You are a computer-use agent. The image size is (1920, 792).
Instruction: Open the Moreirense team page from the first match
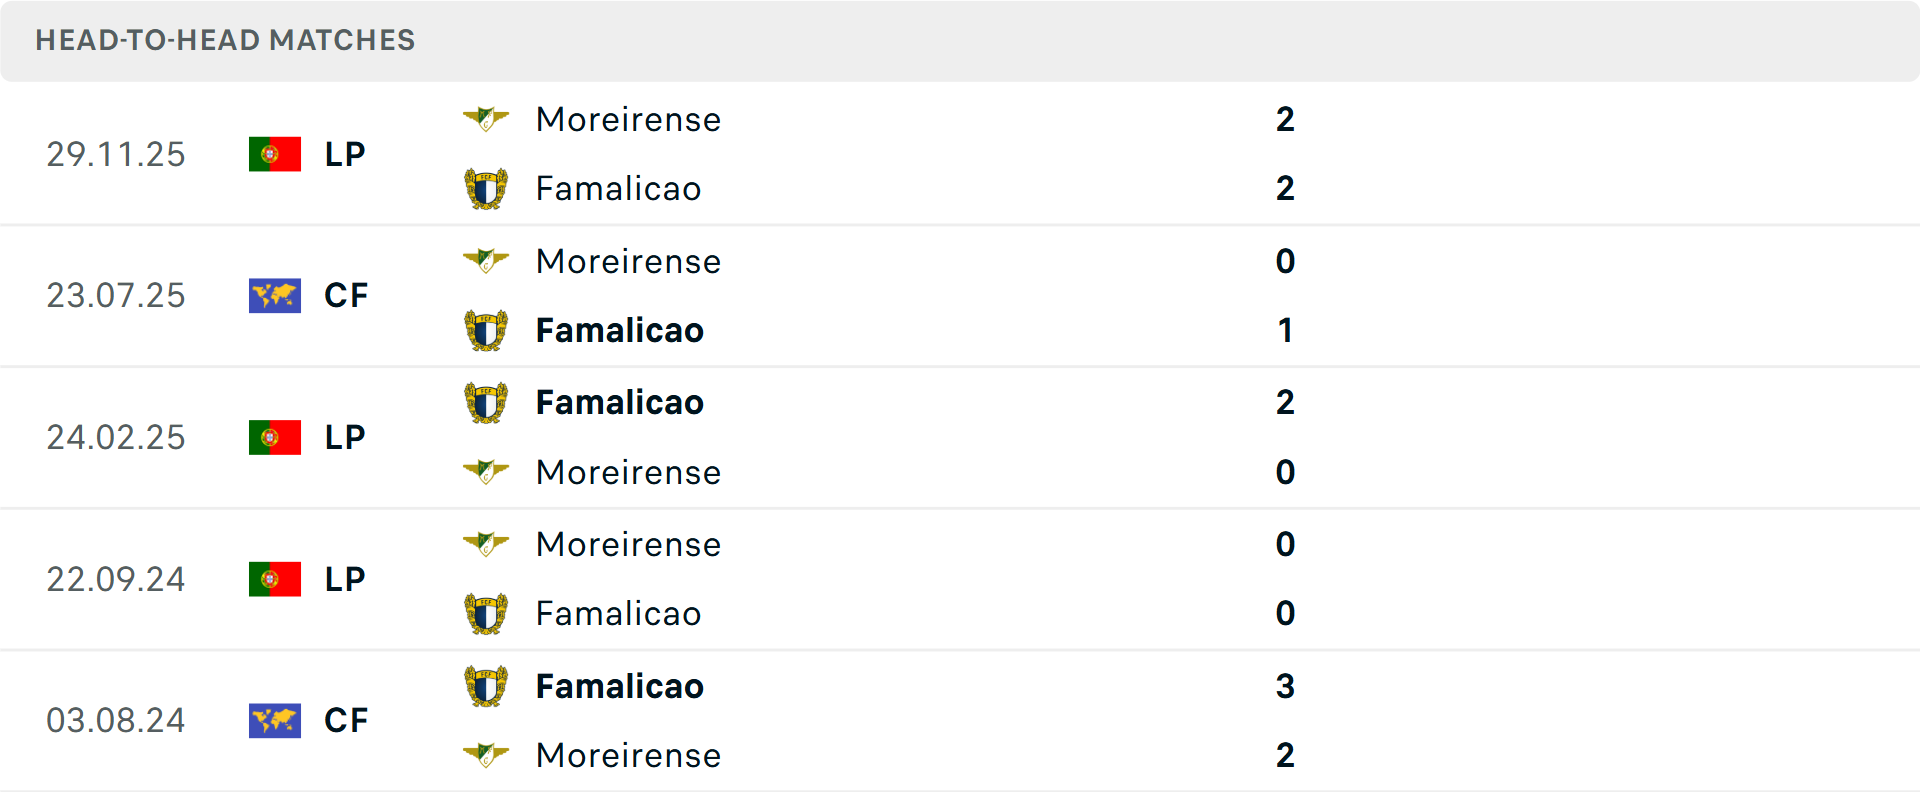tap(629, 119)
